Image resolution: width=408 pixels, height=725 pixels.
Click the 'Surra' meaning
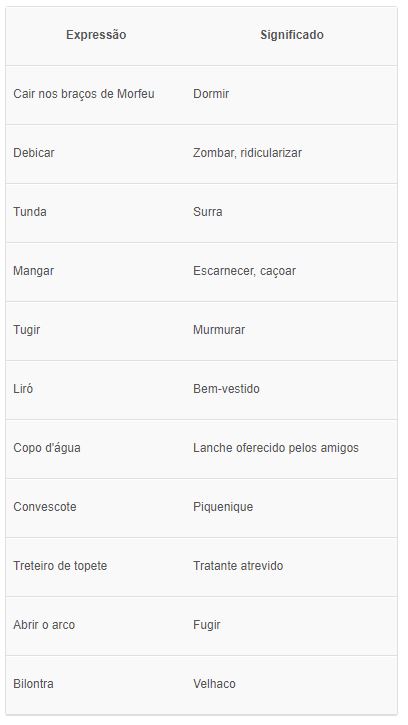[208, 212]
